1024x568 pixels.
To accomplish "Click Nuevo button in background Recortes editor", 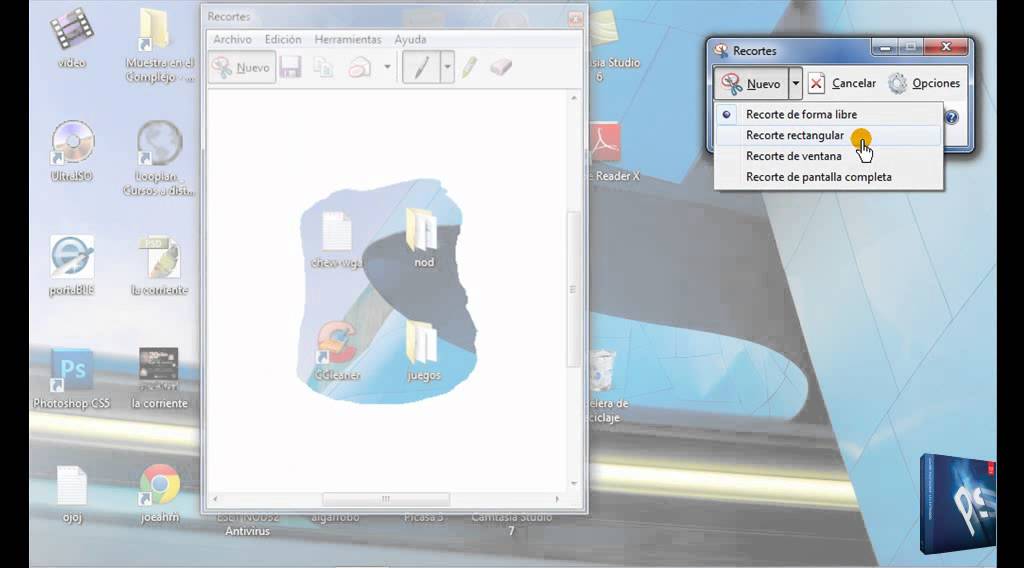I will 241,67.
